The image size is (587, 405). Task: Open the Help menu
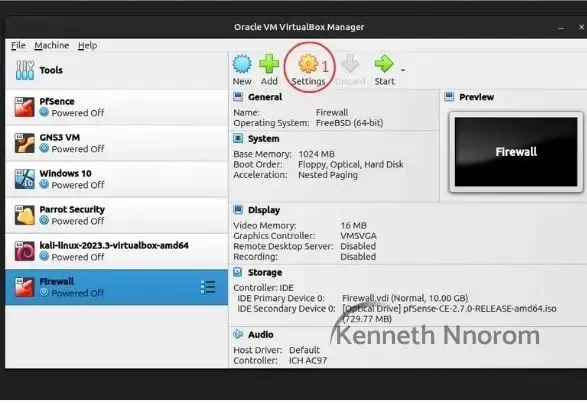tap(87, 45)
